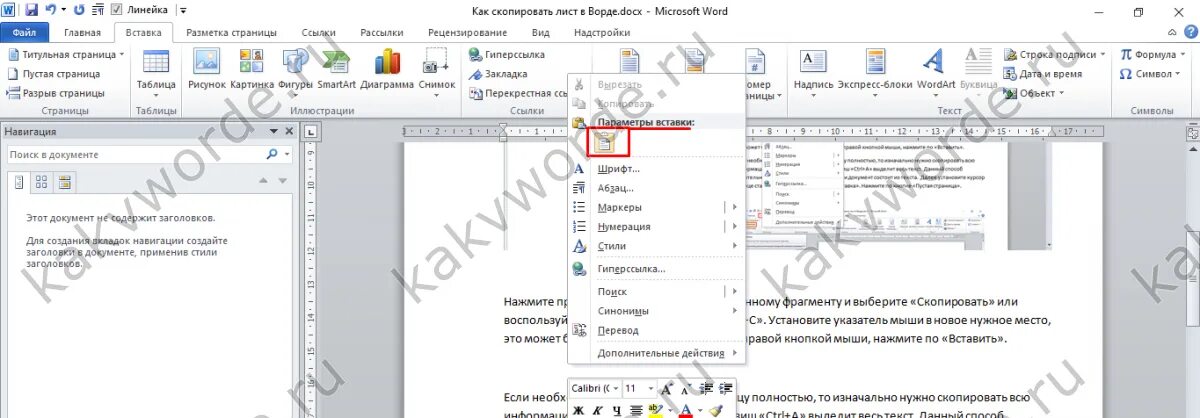Open the Вид tab
This screenshot has width=1200, height=418.
(540, 32)
